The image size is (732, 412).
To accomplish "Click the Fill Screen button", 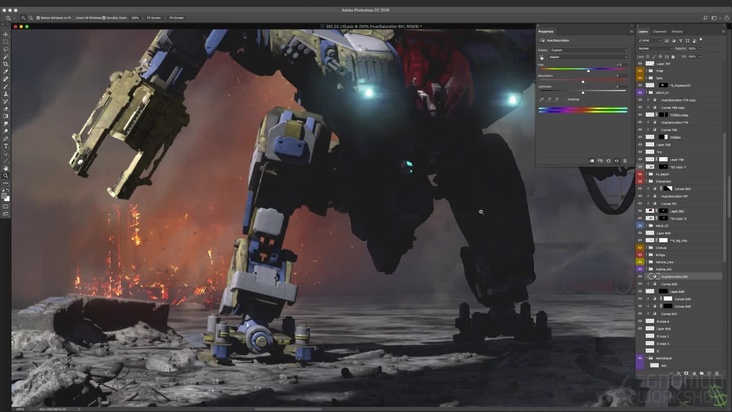I will [176, 18].
